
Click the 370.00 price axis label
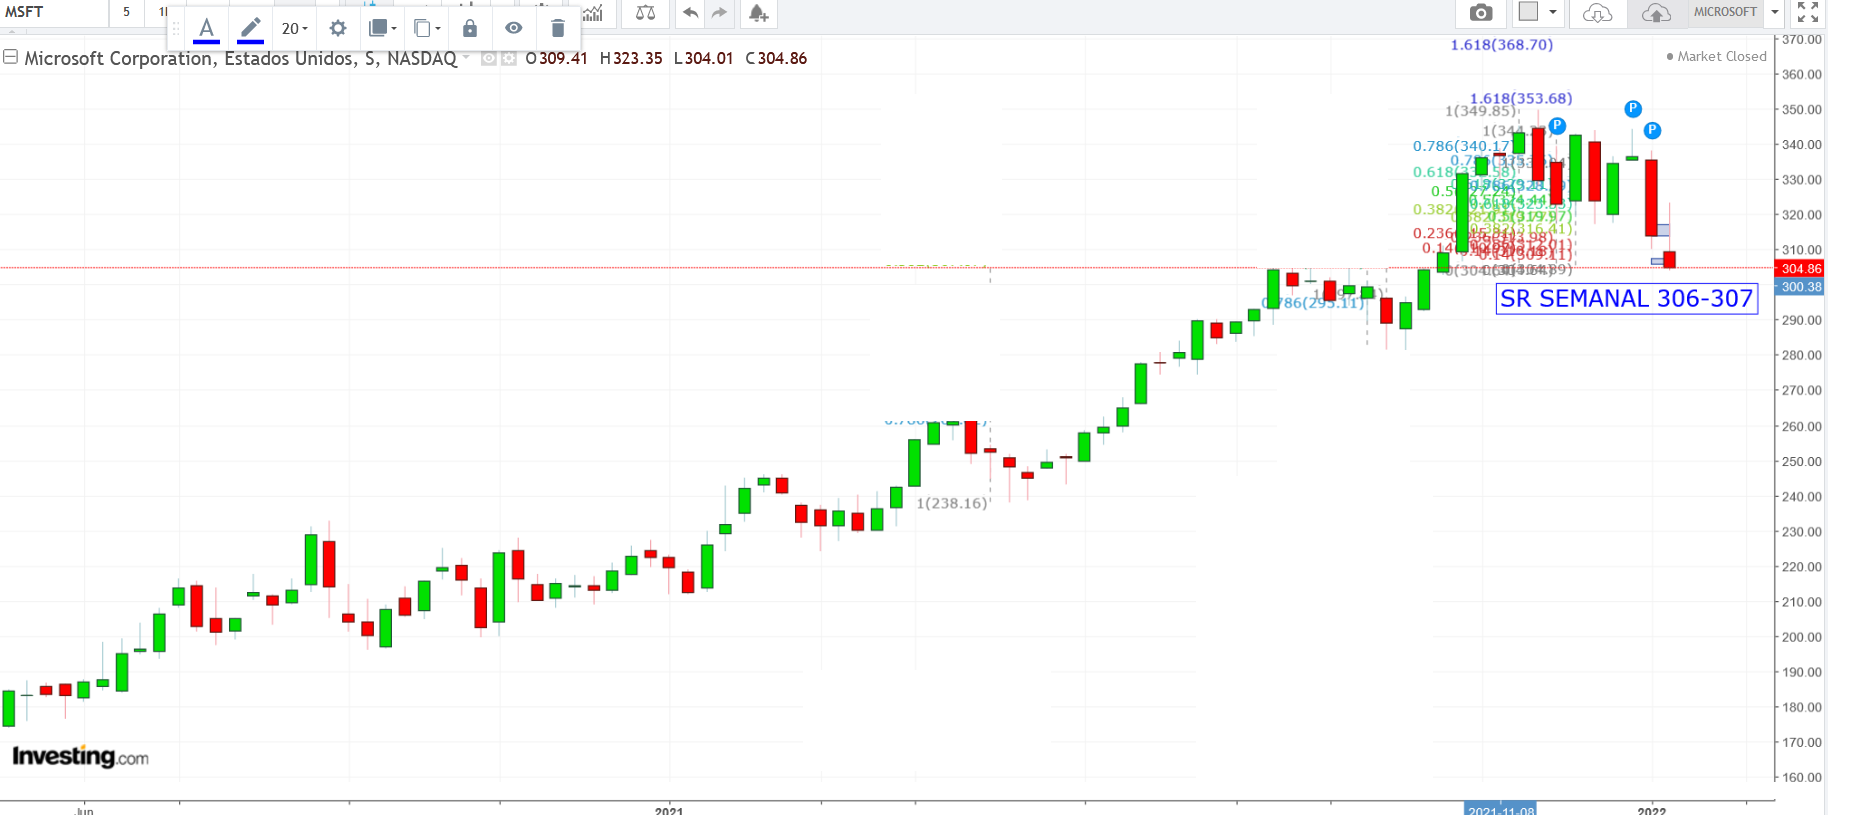tap(1802, 40)
